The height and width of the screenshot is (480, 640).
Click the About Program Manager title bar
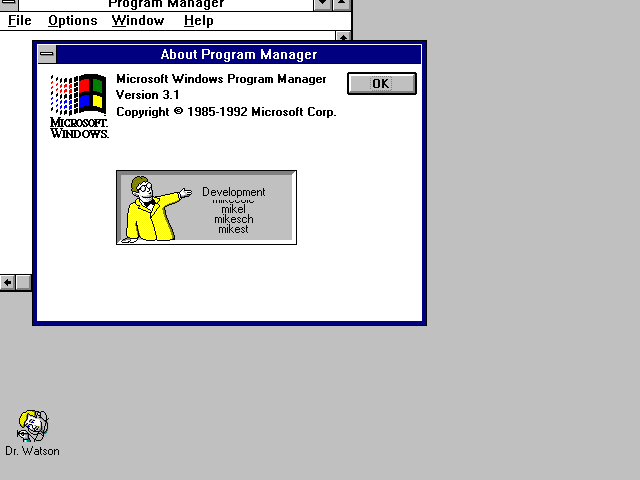coord(239,55)
